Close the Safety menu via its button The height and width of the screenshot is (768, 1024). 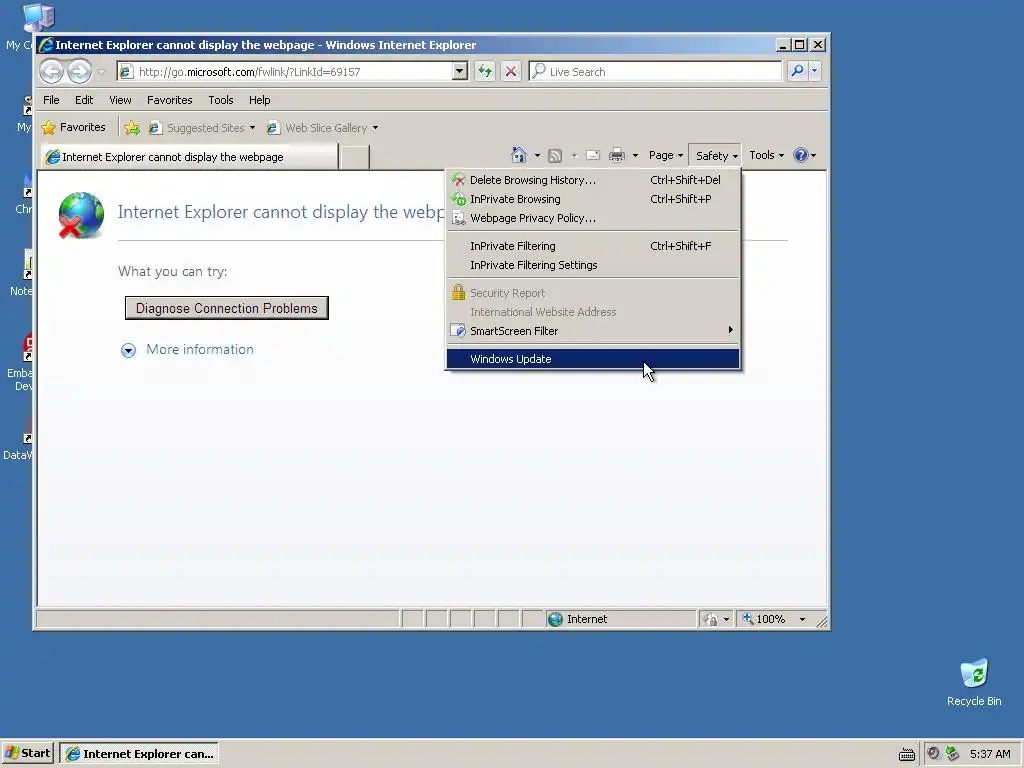coord(715,155)
